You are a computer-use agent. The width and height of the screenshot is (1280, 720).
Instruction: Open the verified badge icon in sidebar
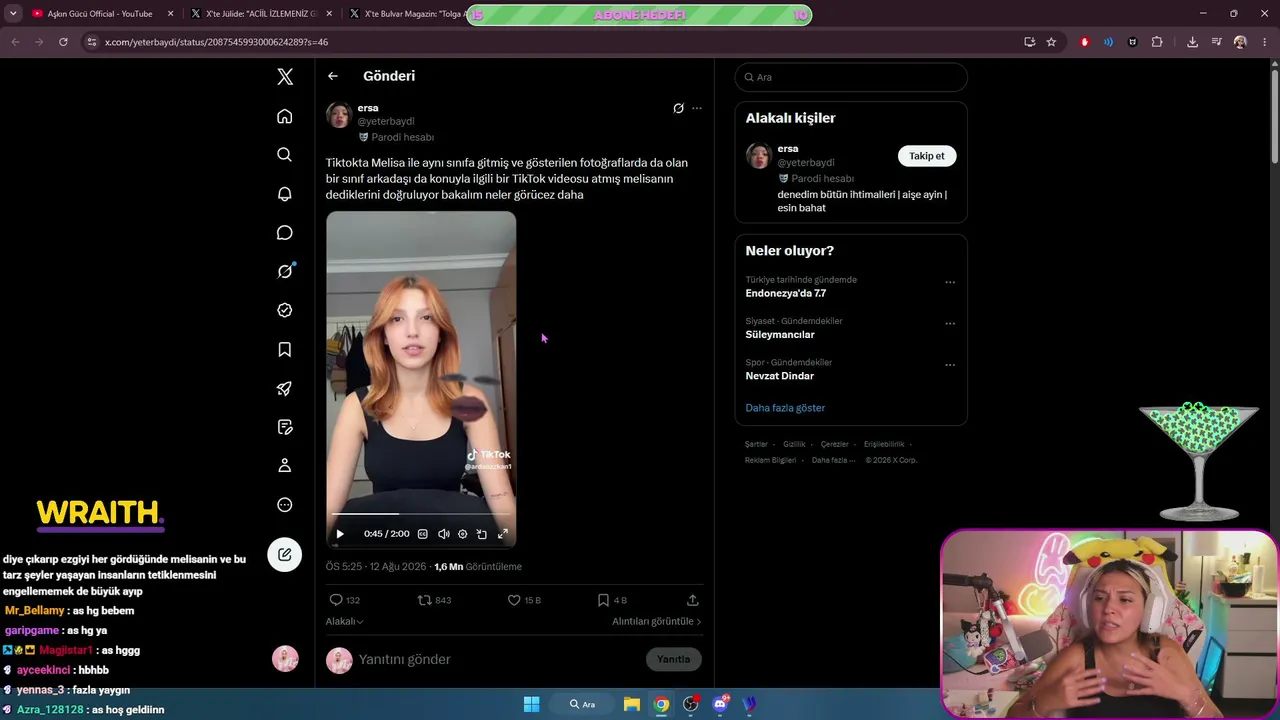(x=285, y=310)
